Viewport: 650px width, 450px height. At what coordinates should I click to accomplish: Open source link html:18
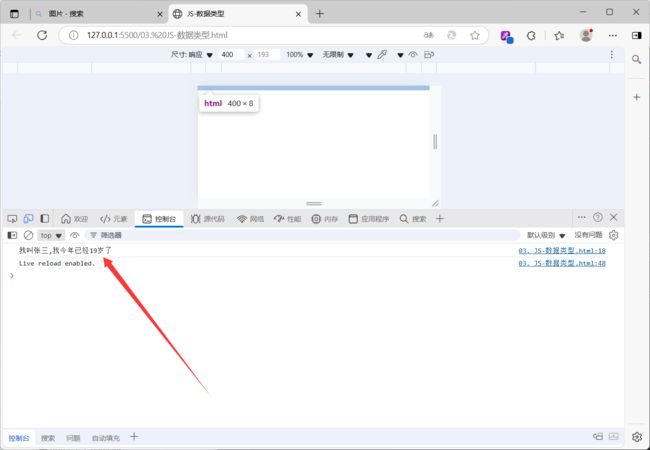[x=562, y=251]
